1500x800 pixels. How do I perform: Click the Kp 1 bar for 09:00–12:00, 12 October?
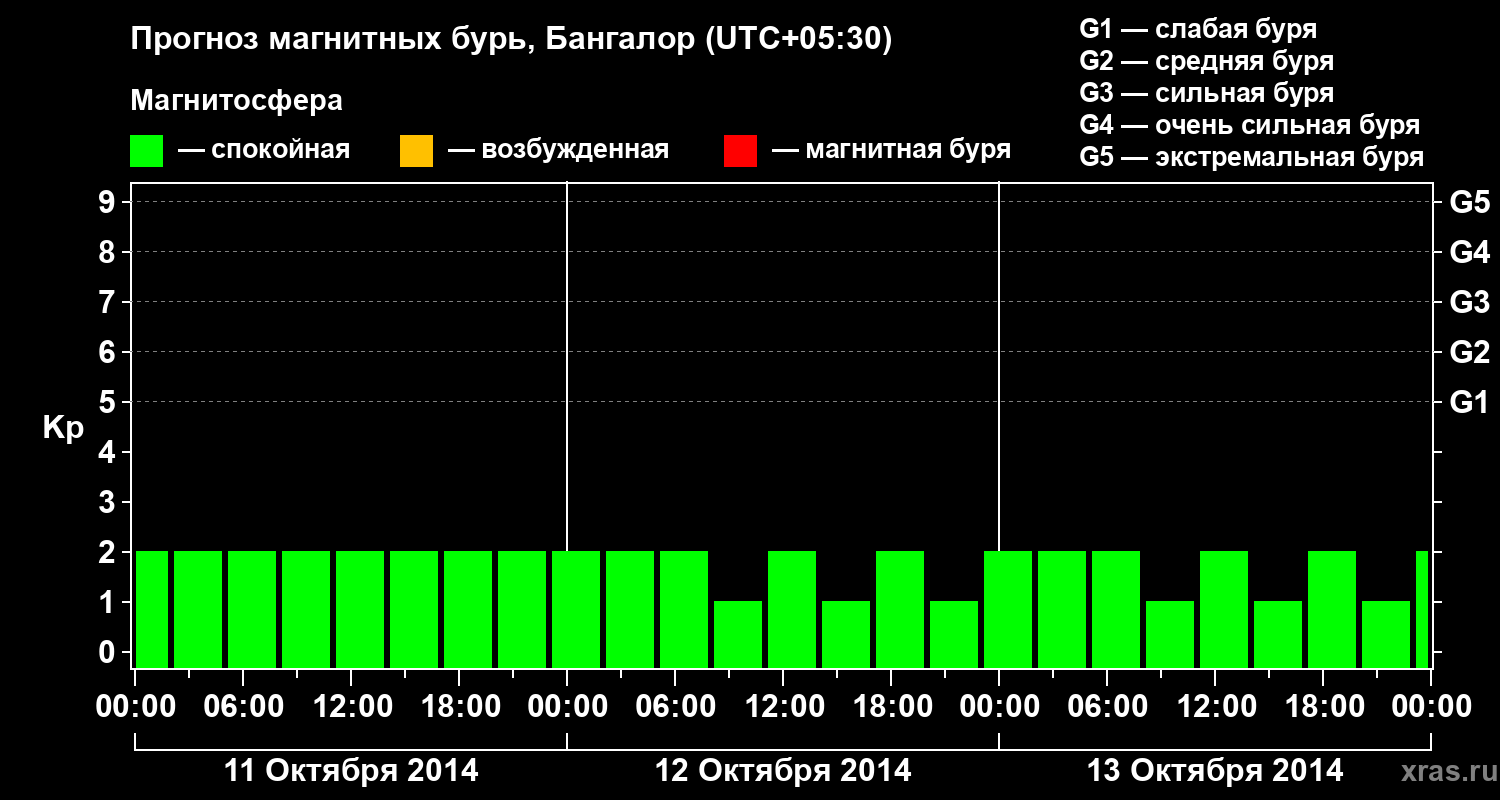tap(738, 634)
